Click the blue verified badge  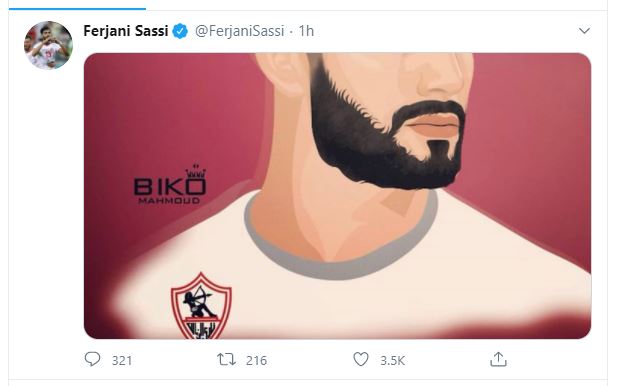(181, 31)
